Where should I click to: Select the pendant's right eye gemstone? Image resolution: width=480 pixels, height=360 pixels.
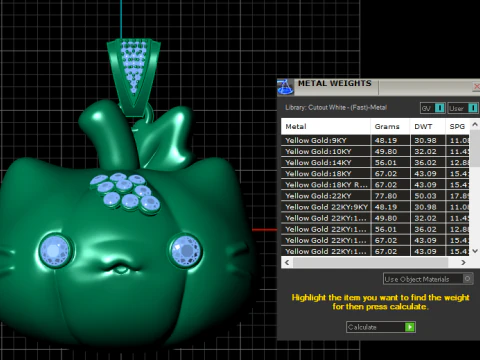click(x=186, y=251)
